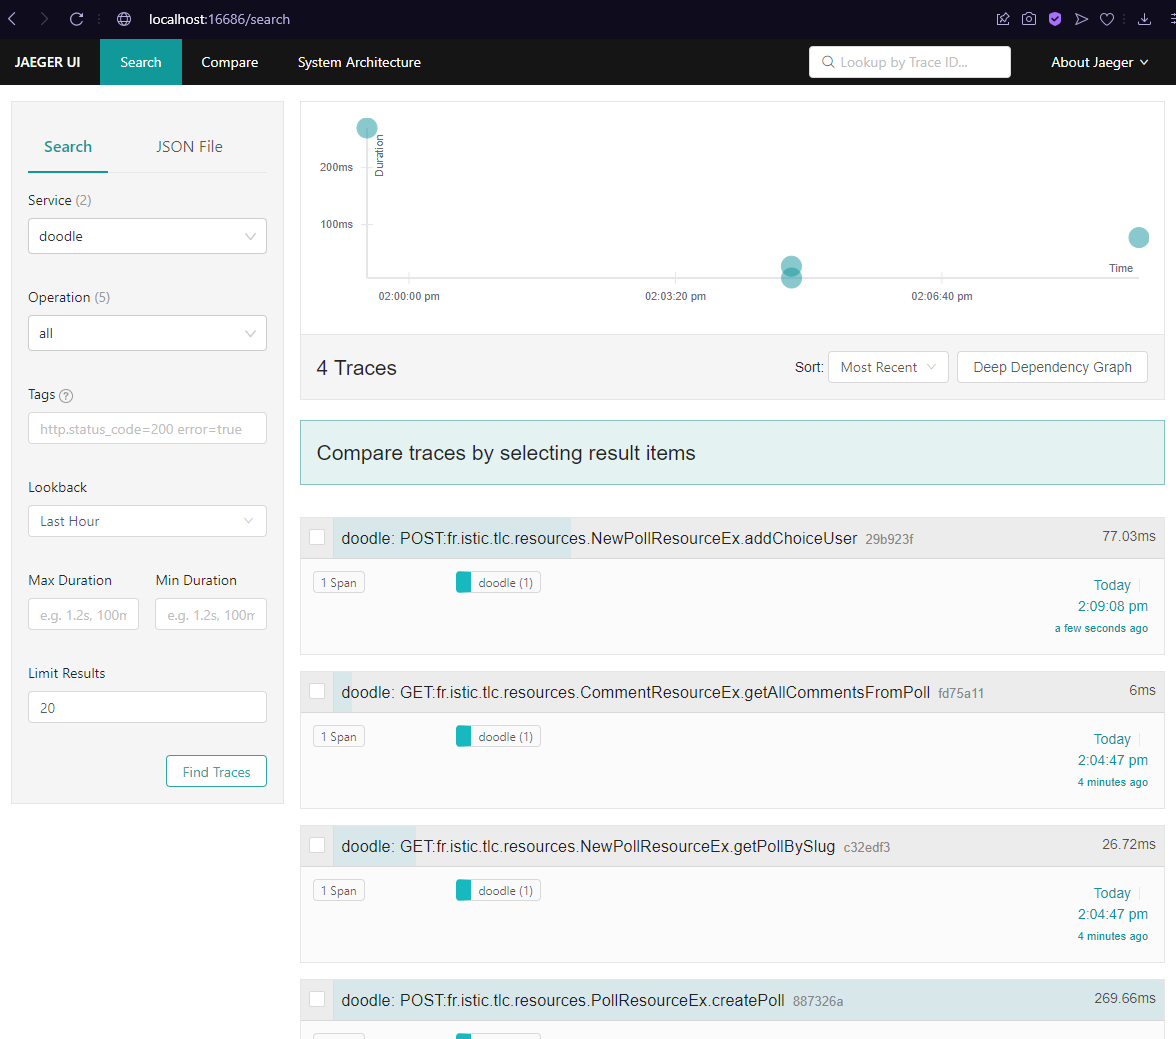Screen dimensions: 1176x1039
Task: Click 1 Span tag in getPollBySlug trace
Action: tap(339, 890)
